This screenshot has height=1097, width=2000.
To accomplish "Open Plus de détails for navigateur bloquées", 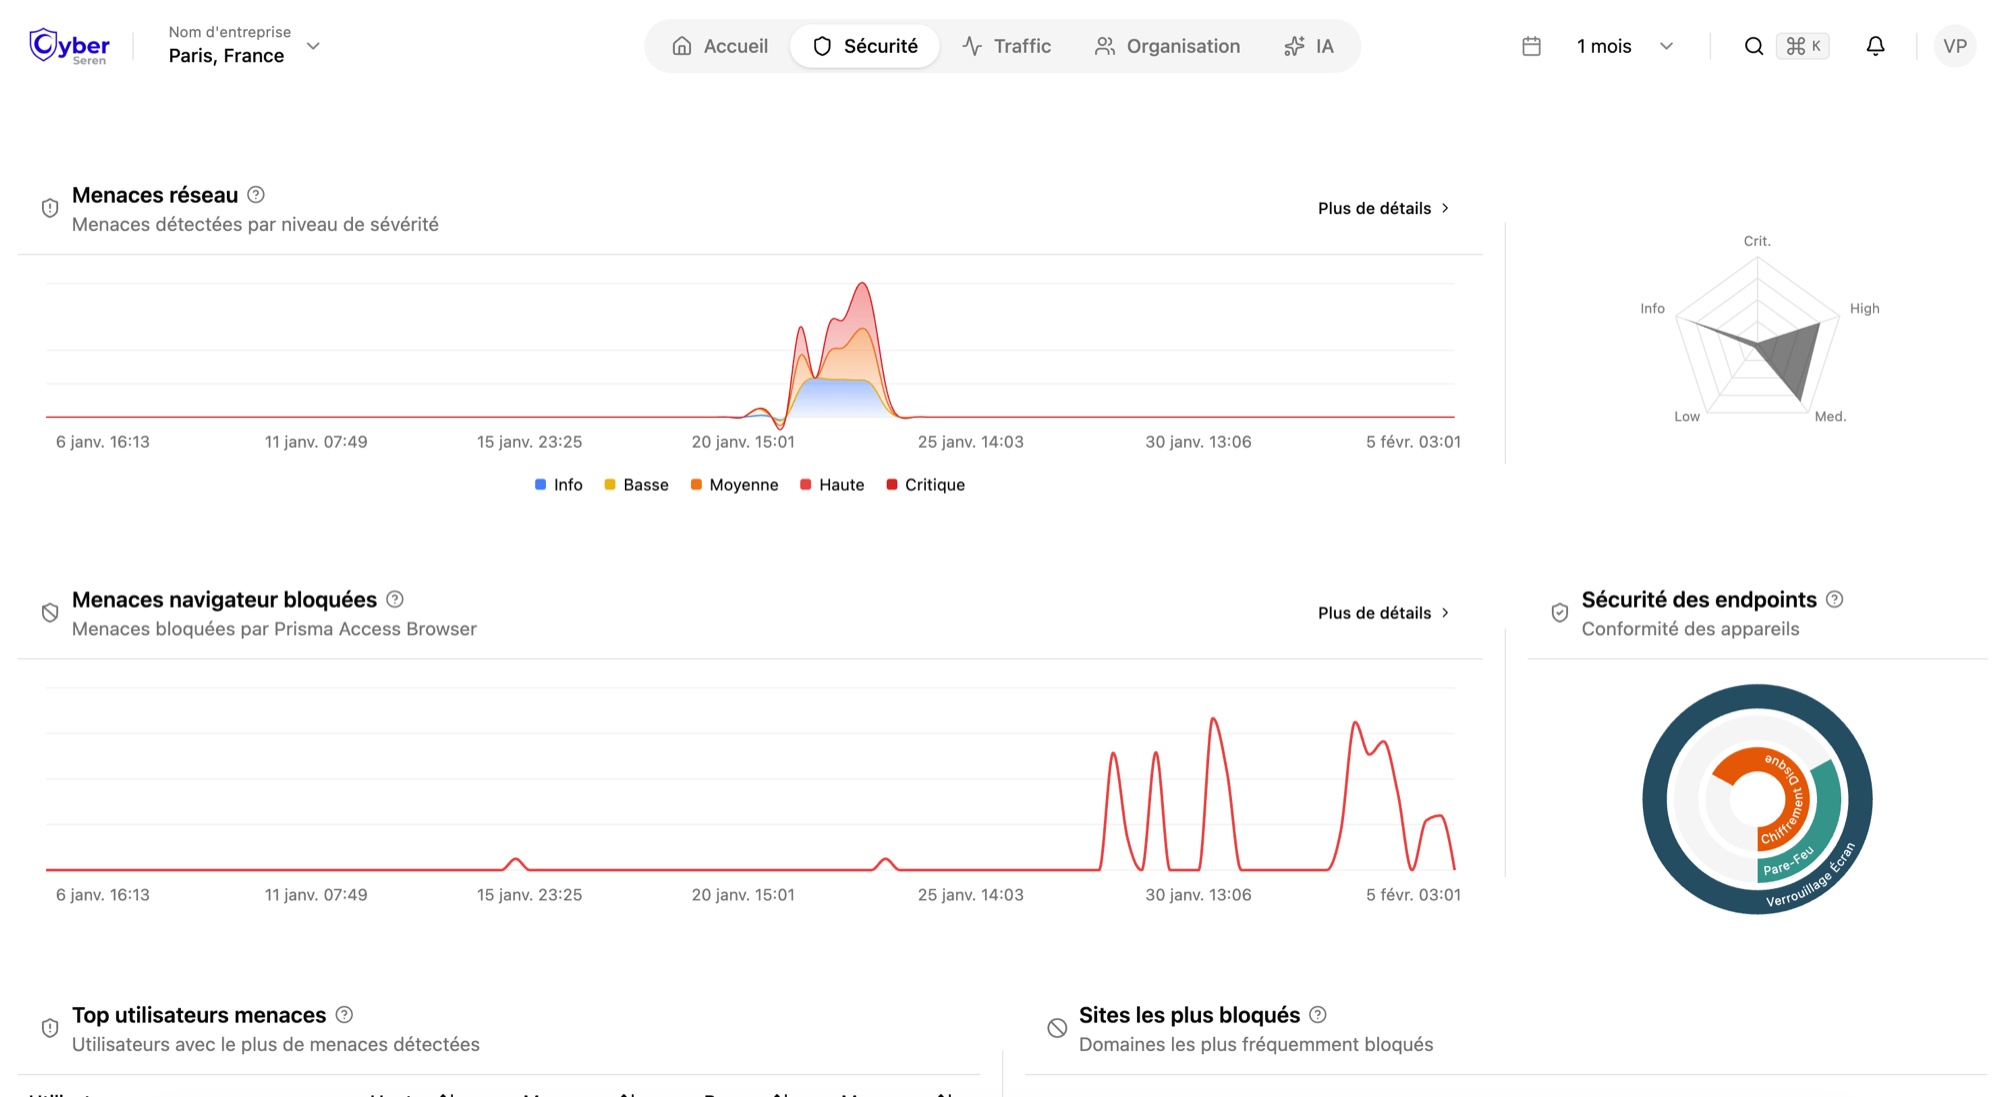I will coord(1384,613).
